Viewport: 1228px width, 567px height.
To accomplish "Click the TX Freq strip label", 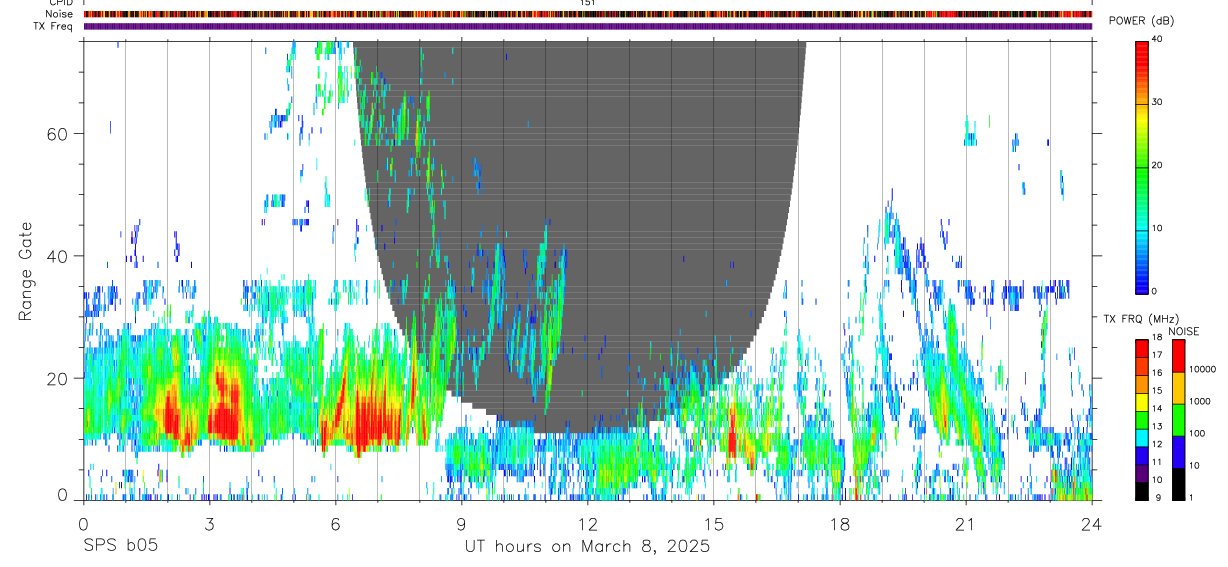I will (x=54, y=26).
